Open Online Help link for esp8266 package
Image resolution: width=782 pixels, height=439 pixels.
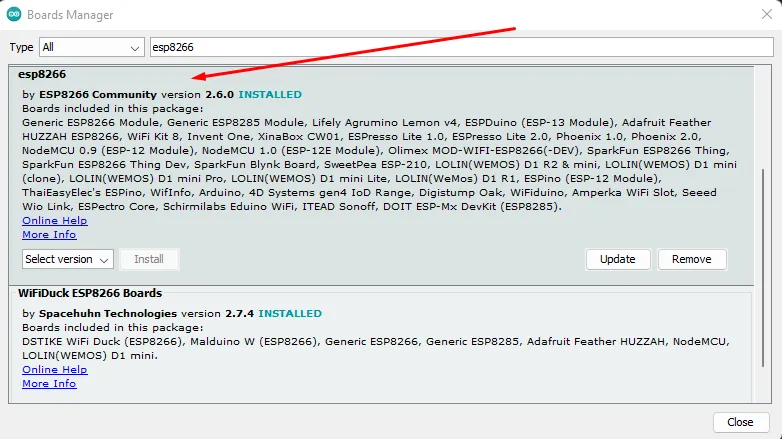coord(54,220)
